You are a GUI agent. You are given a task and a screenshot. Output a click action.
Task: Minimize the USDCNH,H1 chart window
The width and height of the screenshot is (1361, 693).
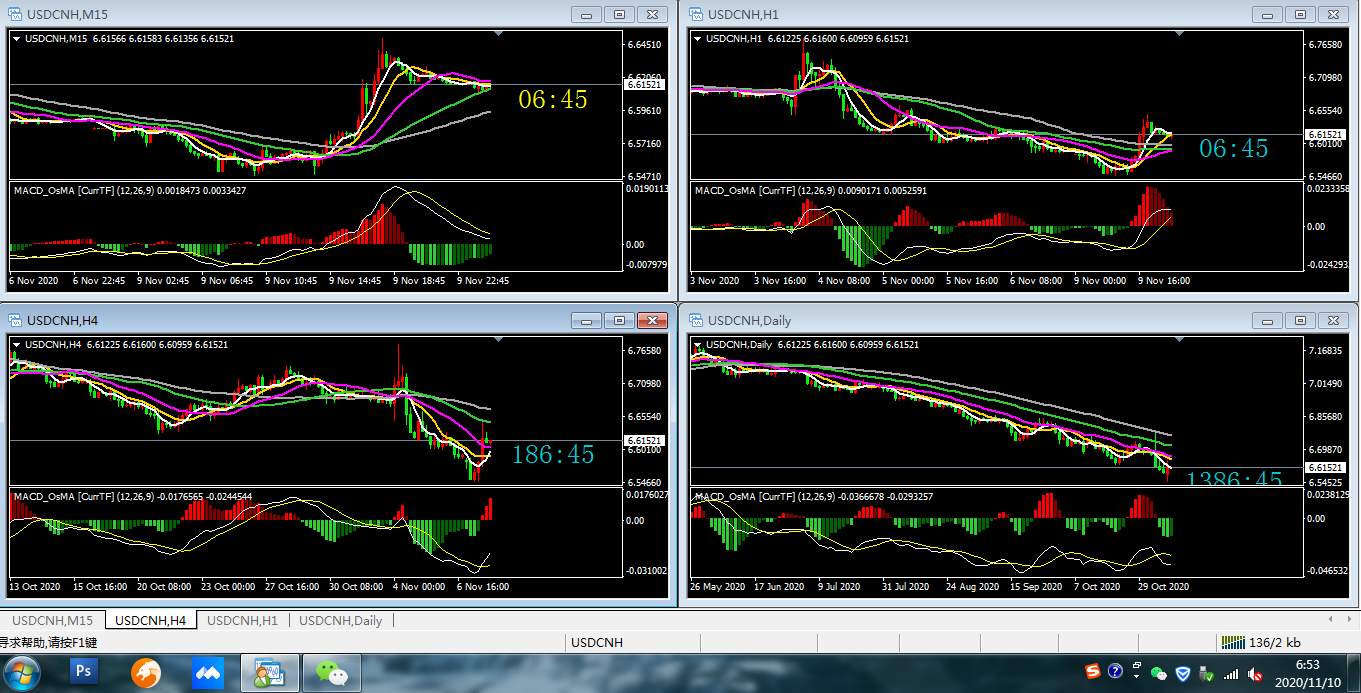(1267, 14)
